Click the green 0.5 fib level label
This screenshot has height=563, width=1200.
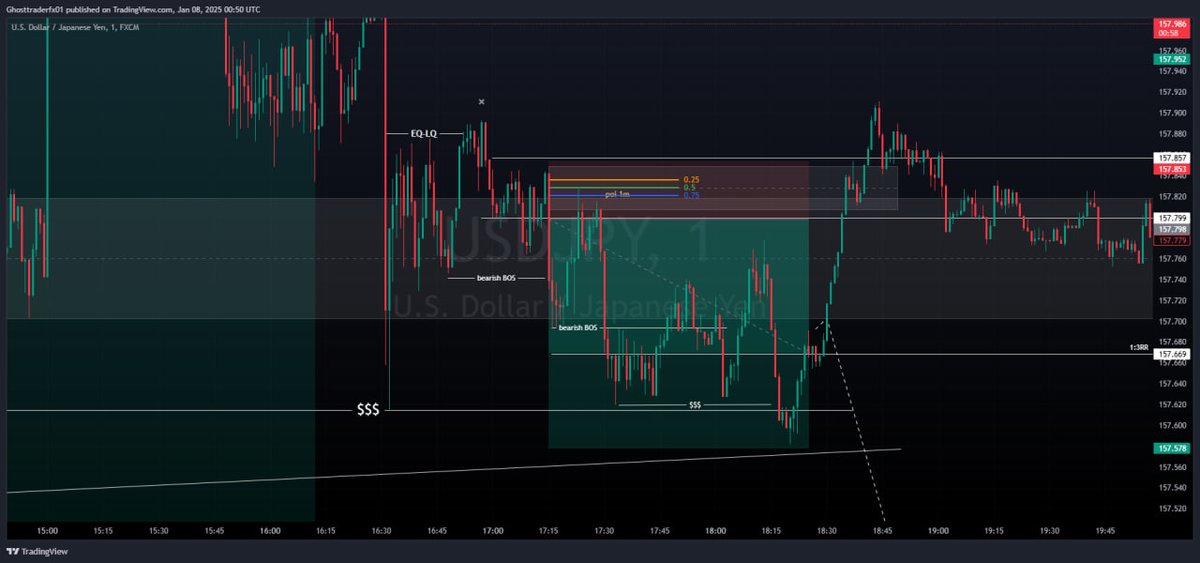point(690,187)
